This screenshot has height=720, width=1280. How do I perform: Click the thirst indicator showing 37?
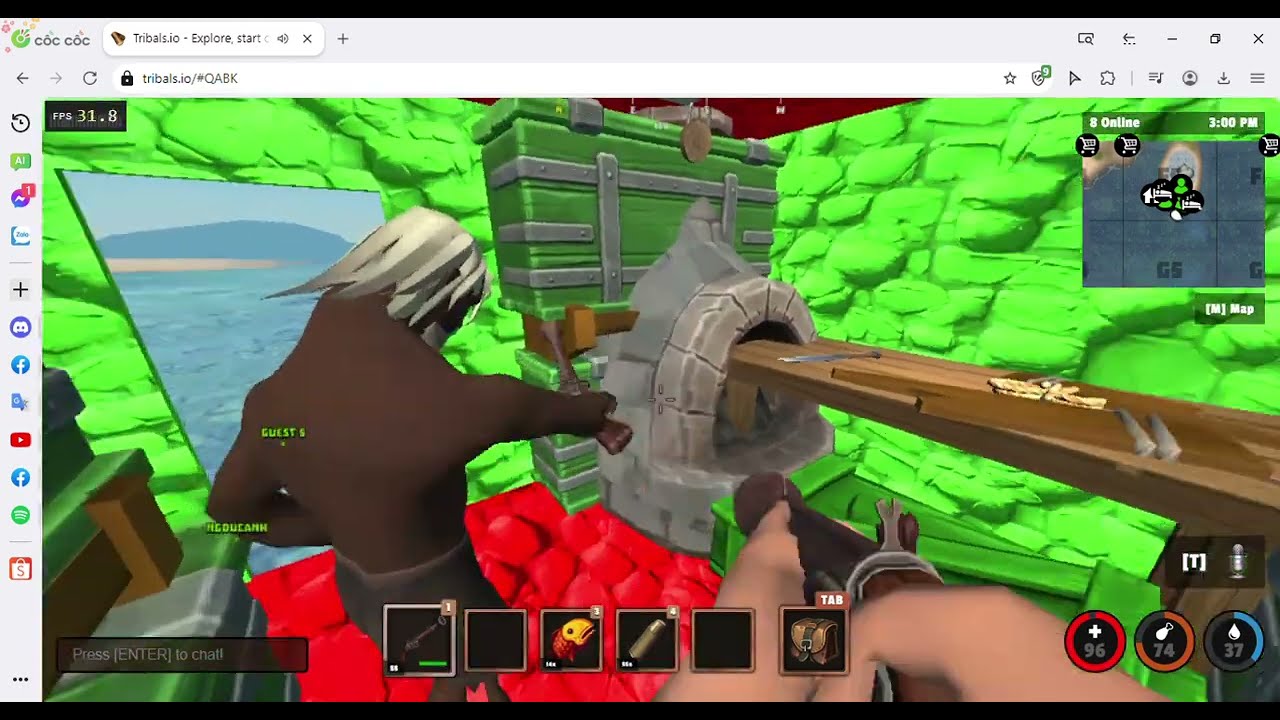click(x=1233, y=642)
